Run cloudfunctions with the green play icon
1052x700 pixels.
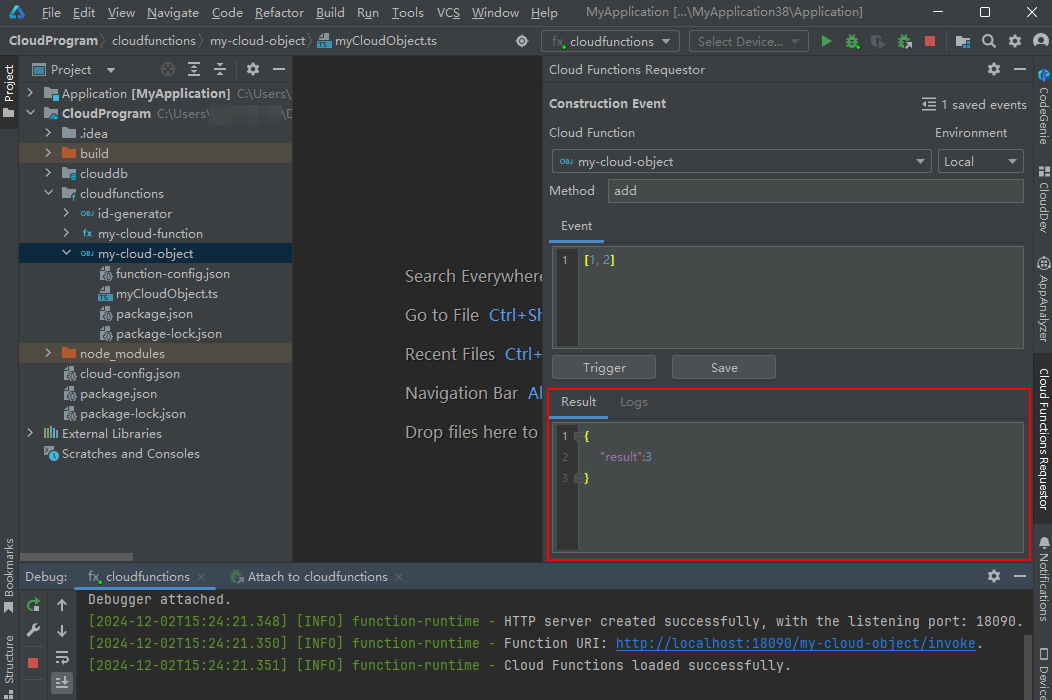(826, 41)
